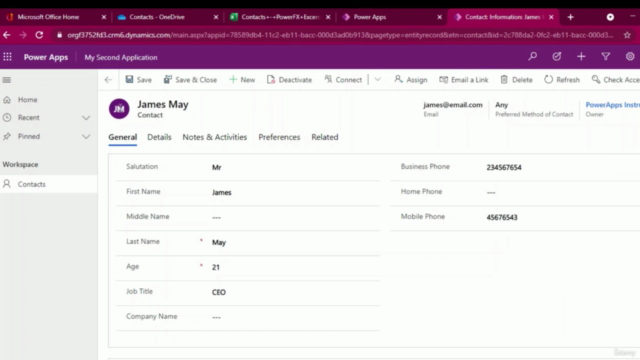Viewport: 640px width, 360px height.
Task: Open the PowerApps owner link
Action: [x=613, y=105]
